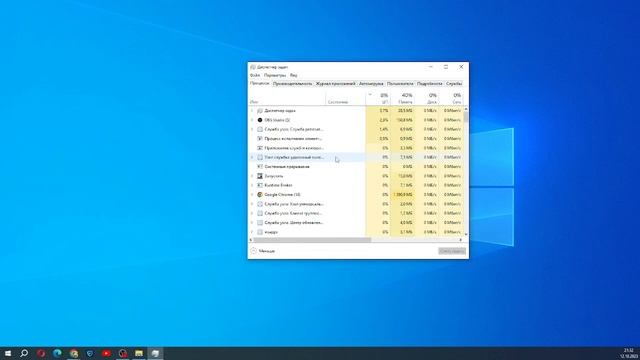Click the 2,2% CPU cell for OBS Studio
This screenshot has width=640, height=360.
pyautogui.click(x=378, y=120)
